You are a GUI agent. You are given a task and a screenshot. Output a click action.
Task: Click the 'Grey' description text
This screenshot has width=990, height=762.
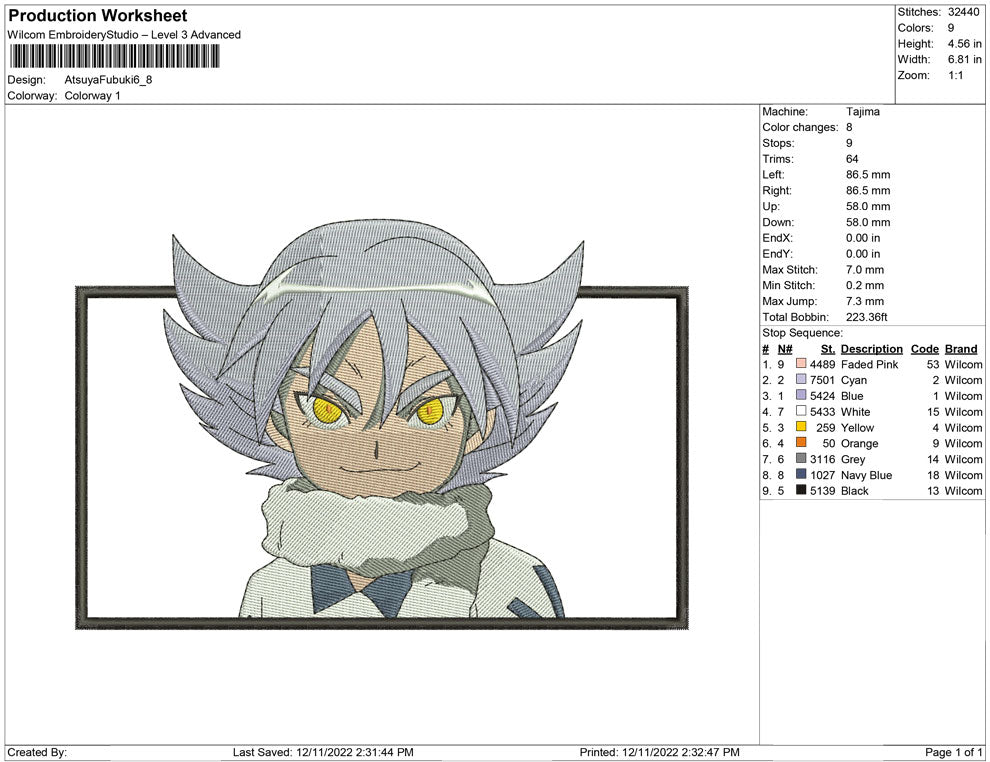[x=853, y=459]
